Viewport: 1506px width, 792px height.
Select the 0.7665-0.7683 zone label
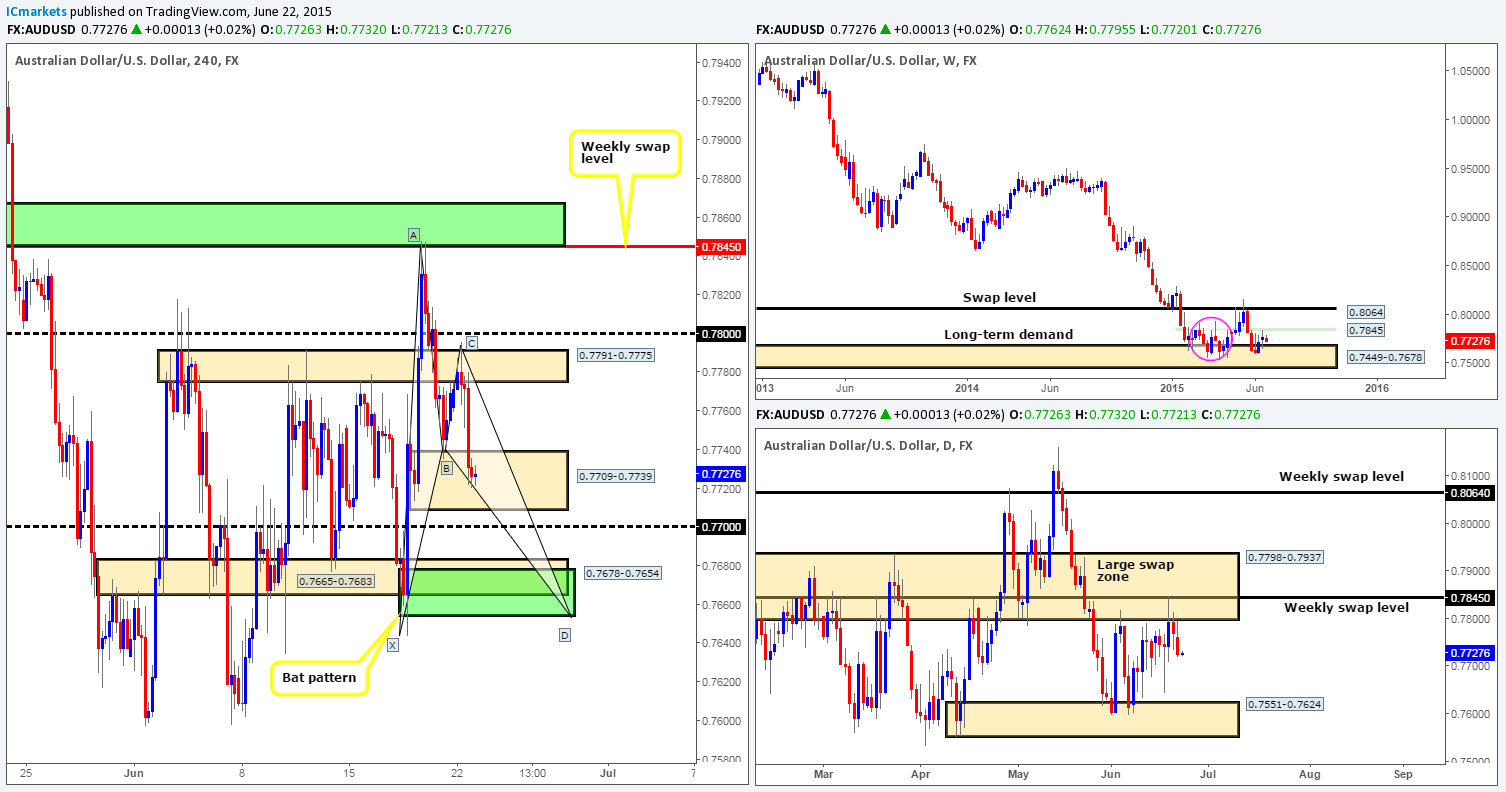337,580
